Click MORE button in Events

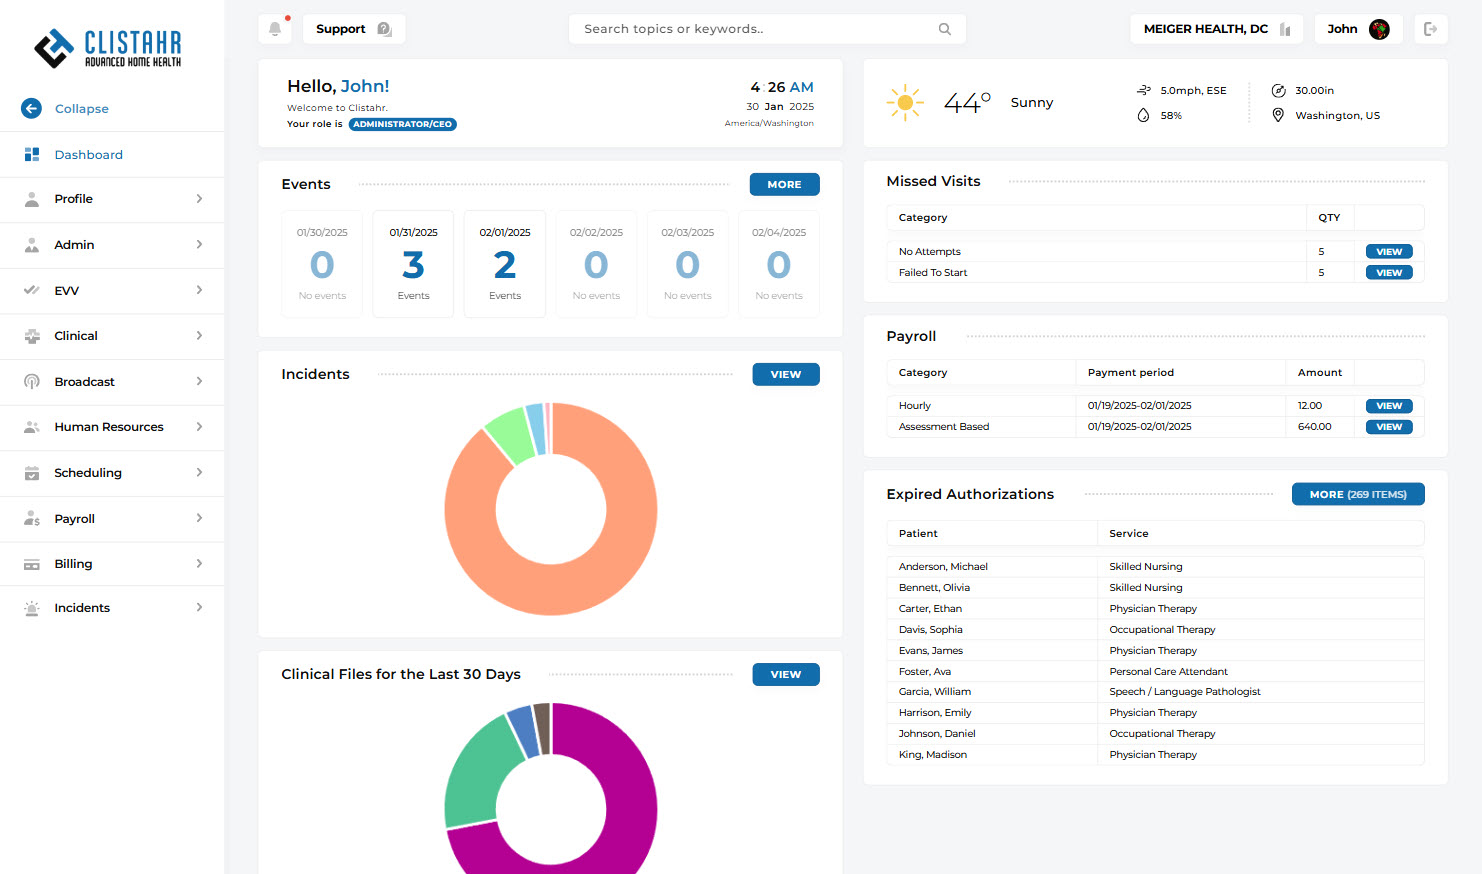pyautogui.click(x=784, y=184)
